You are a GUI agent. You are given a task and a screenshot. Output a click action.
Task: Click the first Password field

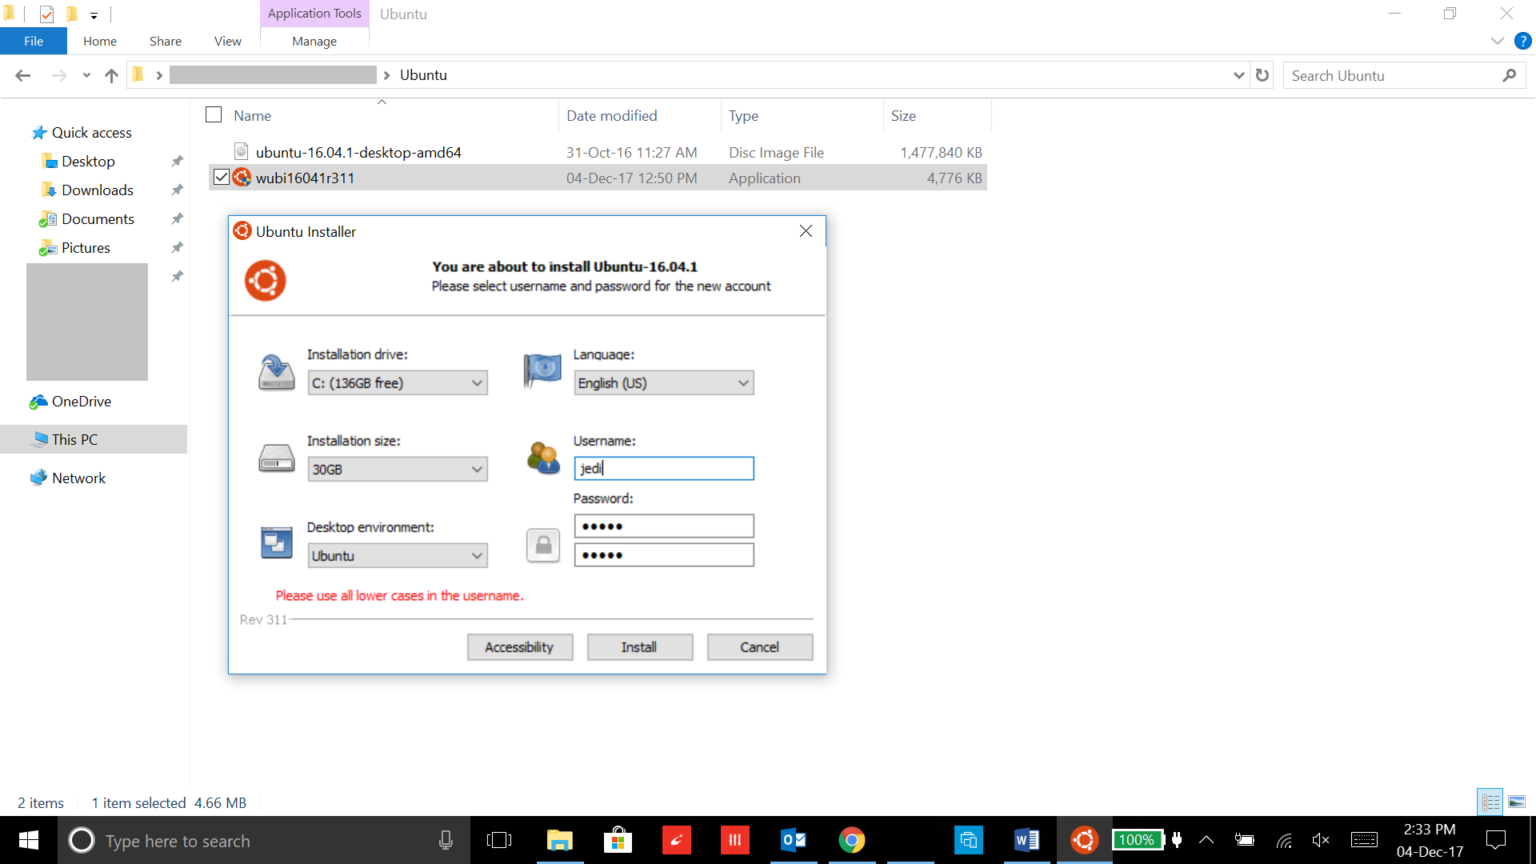click(x=664, y=526)
